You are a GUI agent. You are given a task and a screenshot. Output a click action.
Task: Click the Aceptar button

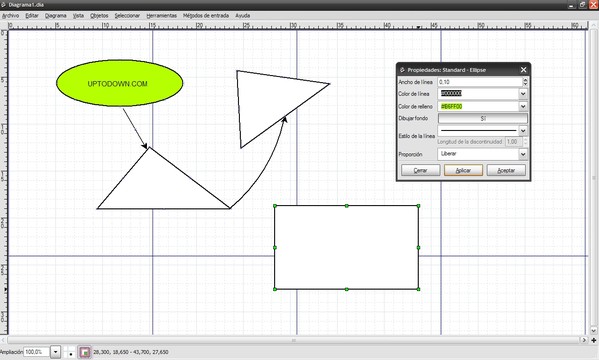[x=506, y=170]
